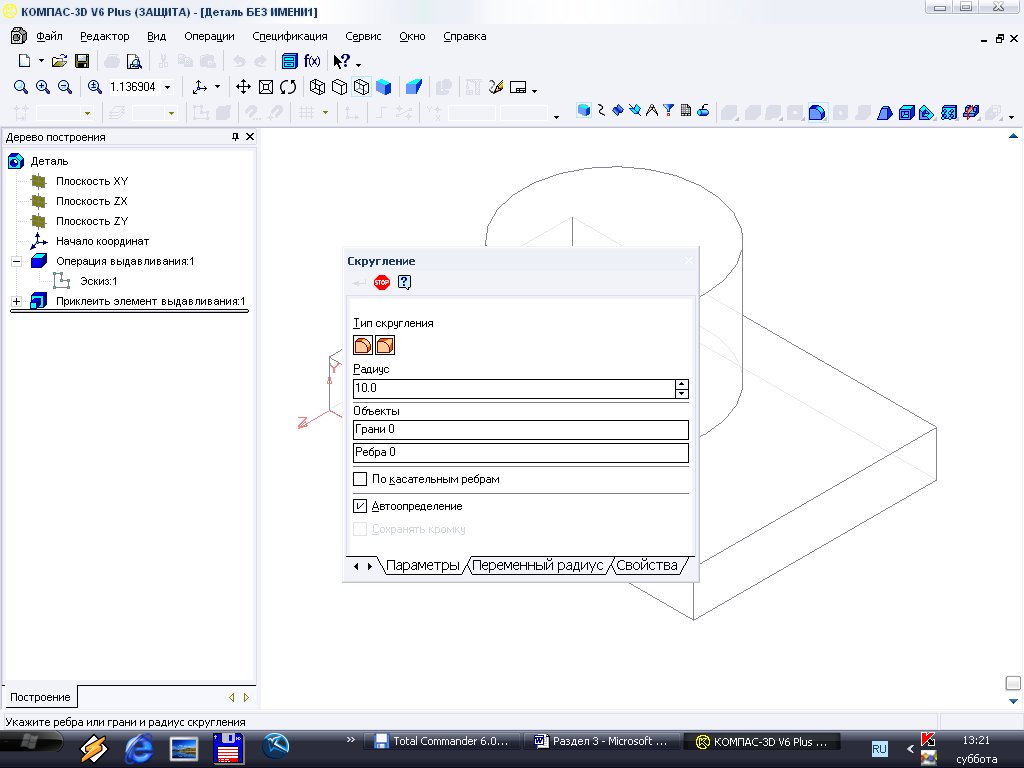The image size is (1024, 768).
Task: Select the Surfaces toolbar icon
Action: pos(618,110)
